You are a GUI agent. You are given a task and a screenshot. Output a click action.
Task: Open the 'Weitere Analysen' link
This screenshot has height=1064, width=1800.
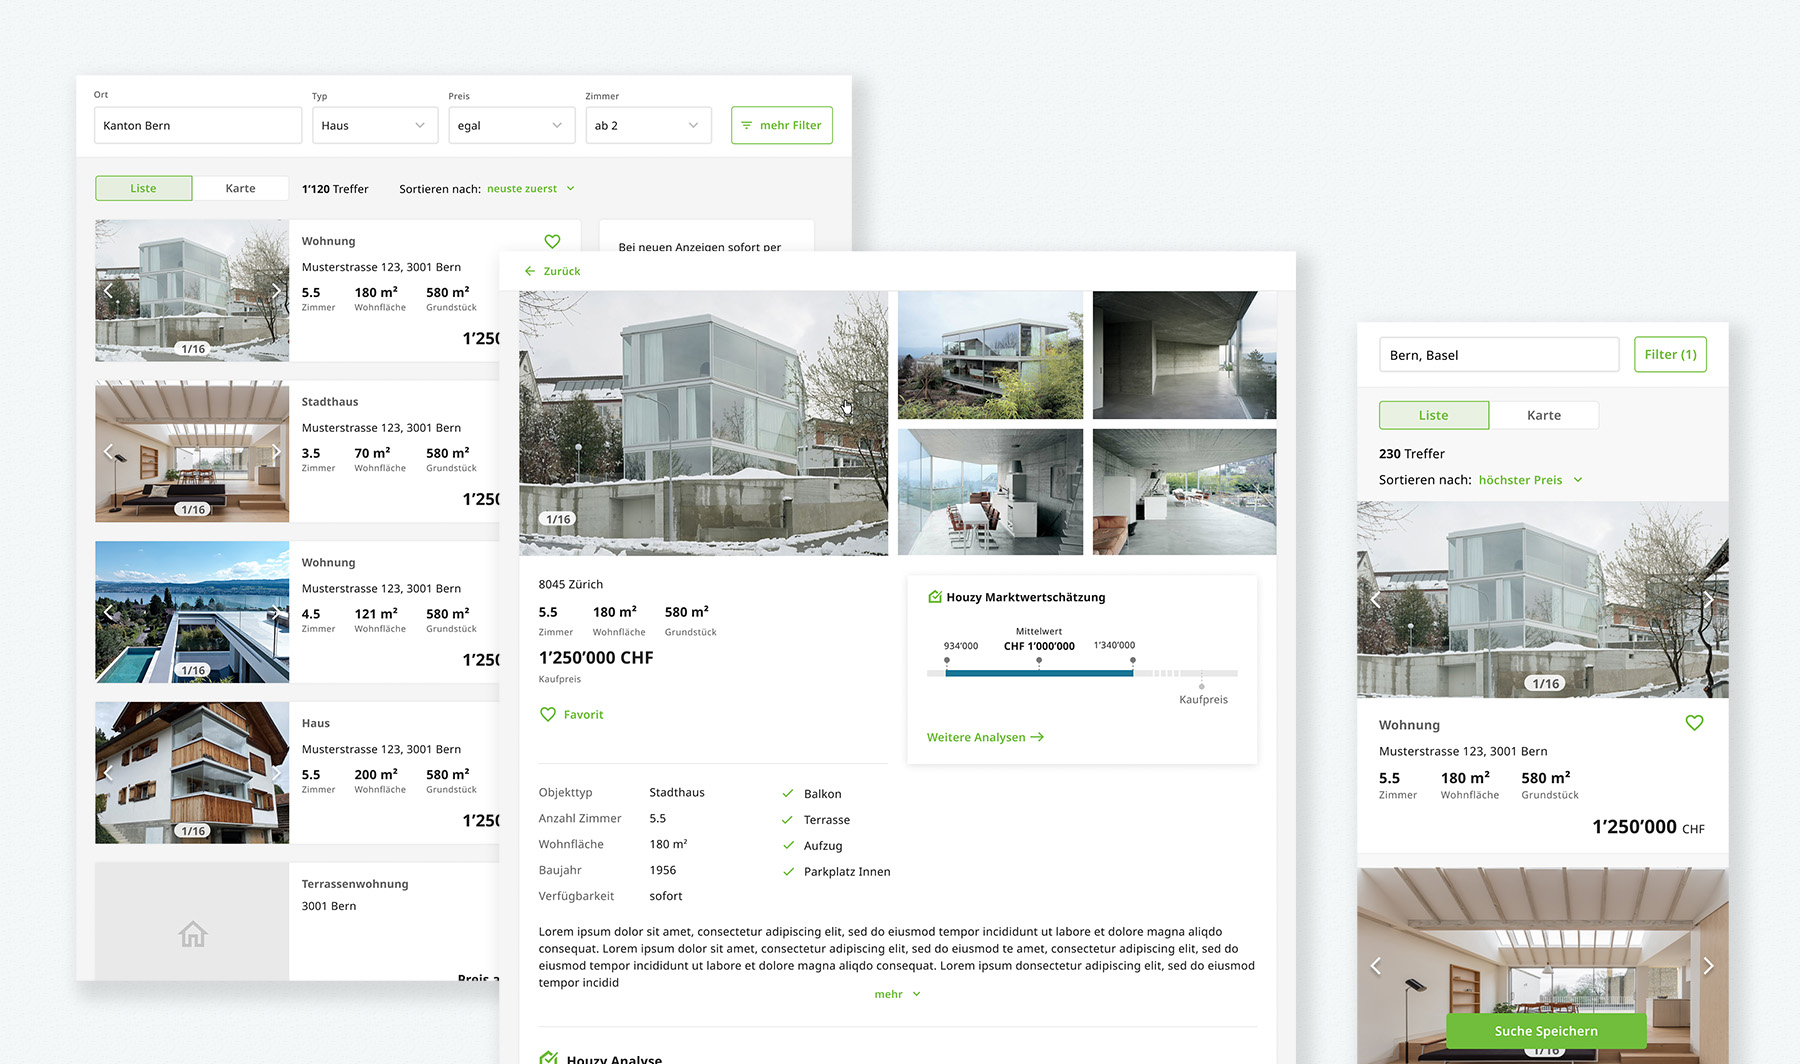[x=985, y=737]
